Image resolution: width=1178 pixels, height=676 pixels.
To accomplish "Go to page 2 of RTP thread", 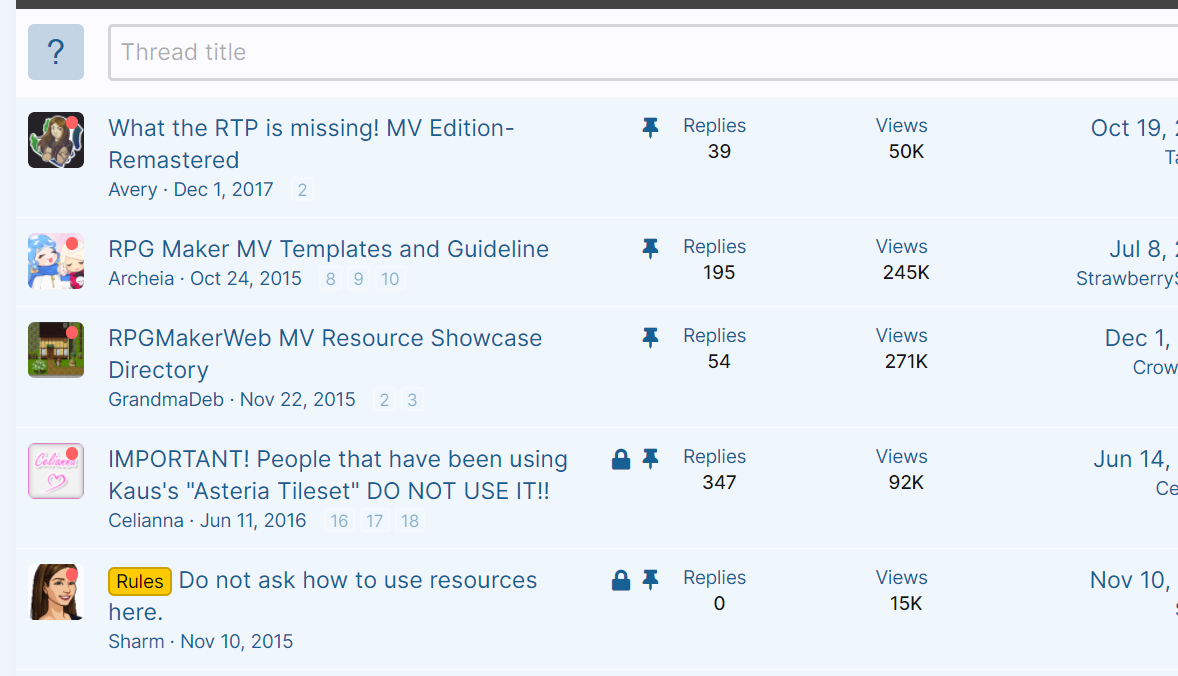I will coord(302,190).
